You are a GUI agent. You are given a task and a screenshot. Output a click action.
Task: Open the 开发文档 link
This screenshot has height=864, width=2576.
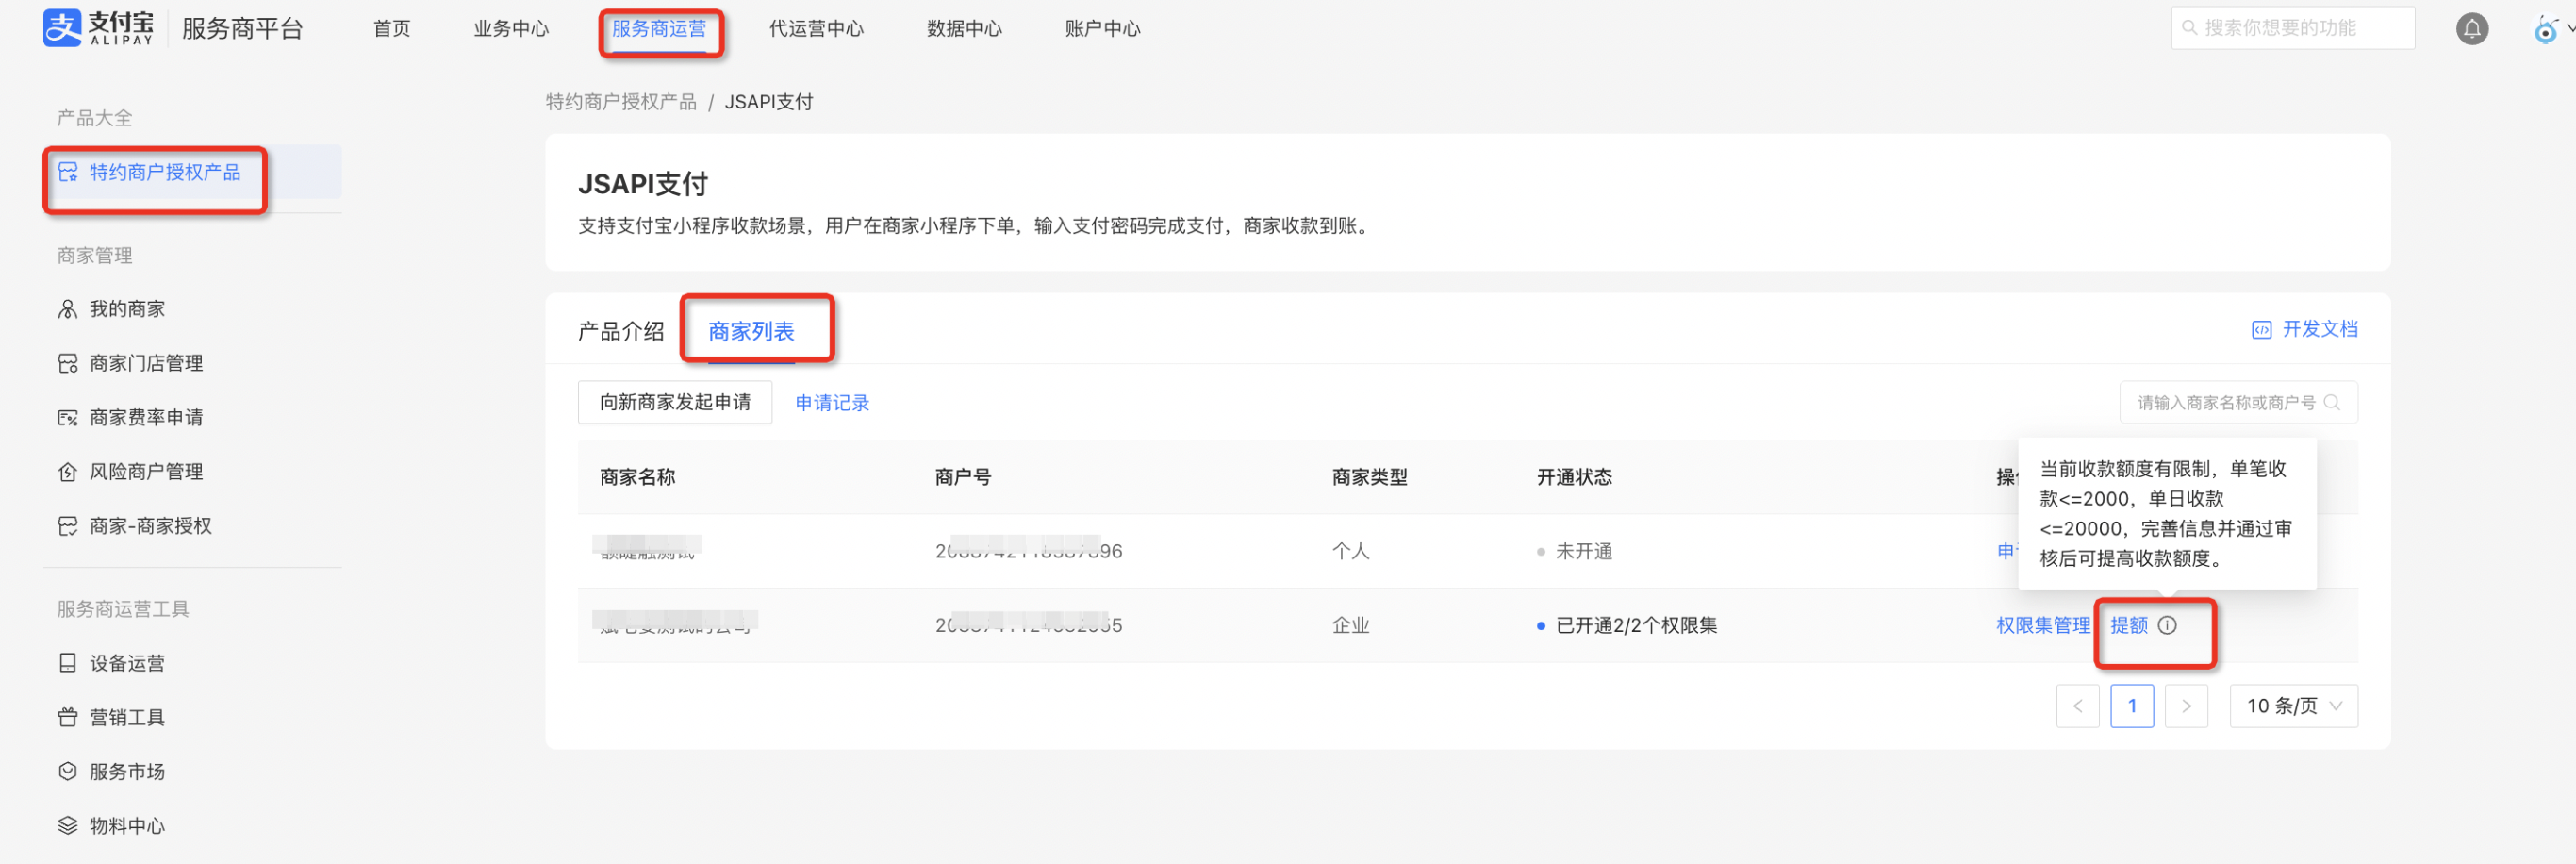point(2320,329)
